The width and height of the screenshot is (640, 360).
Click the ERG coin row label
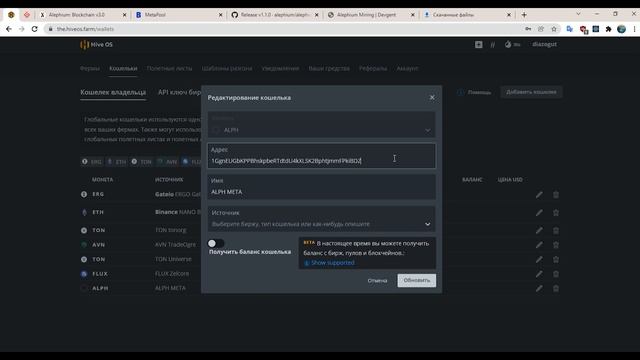coord(98,194)
